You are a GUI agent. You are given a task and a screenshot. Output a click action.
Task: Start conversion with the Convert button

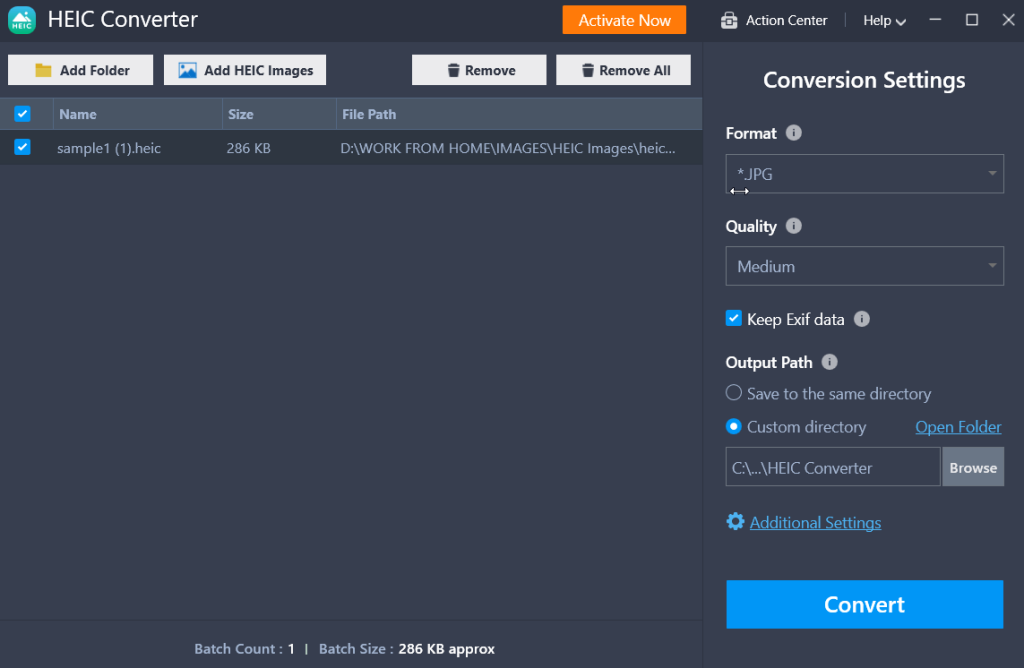tap(864, 605)
